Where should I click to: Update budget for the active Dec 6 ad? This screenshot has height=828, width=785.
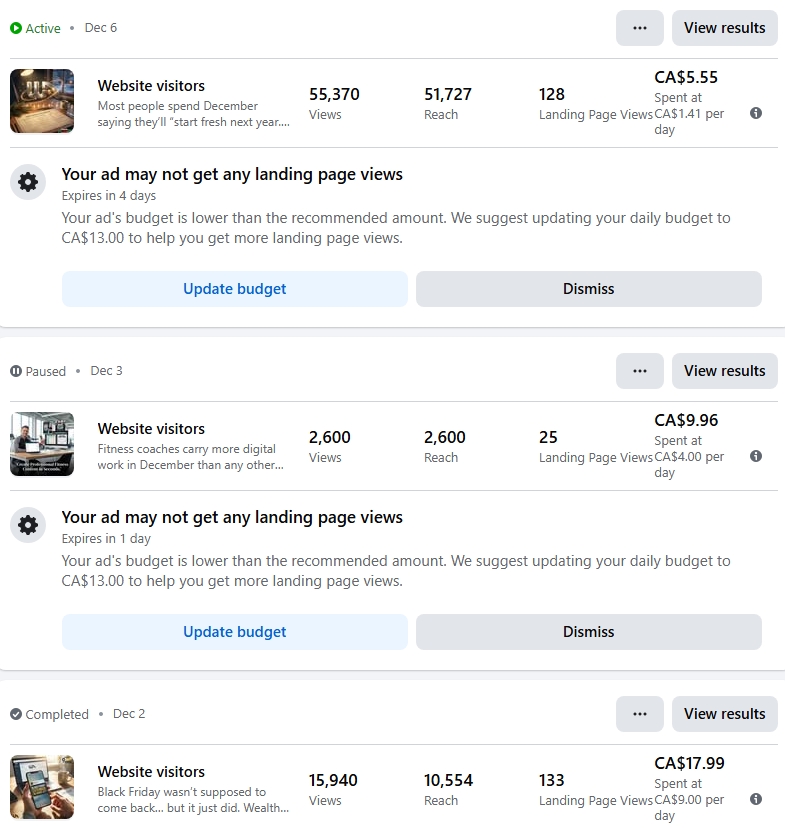(235, 289)
